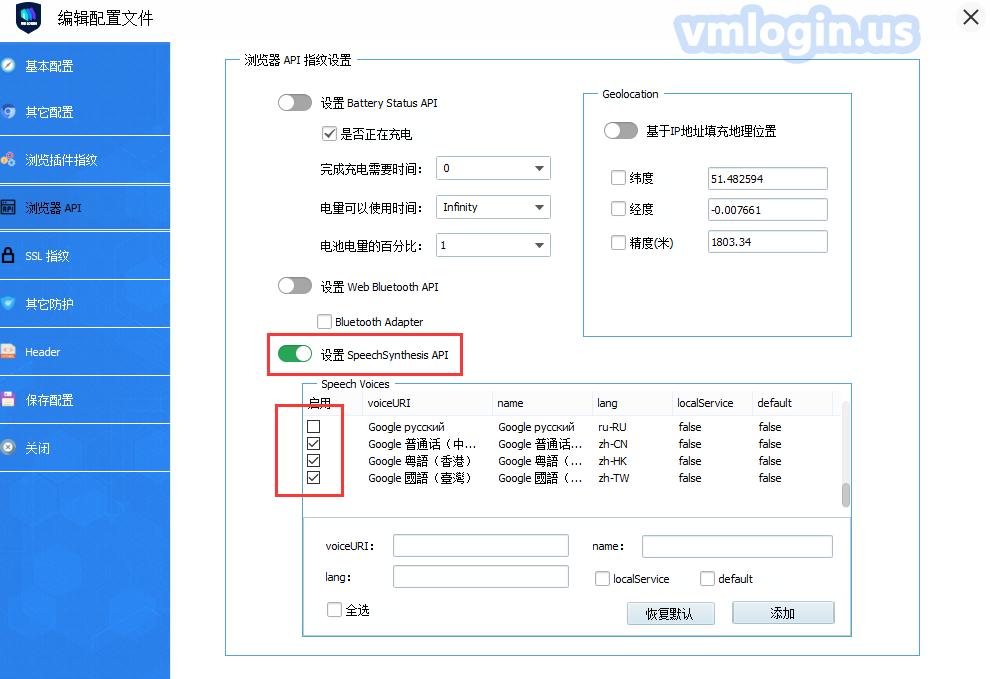The height and width of the screenshot is (679, 990).
Task: Click the 浏览插件指纹 sidebar icon
Action: point(9,160)
